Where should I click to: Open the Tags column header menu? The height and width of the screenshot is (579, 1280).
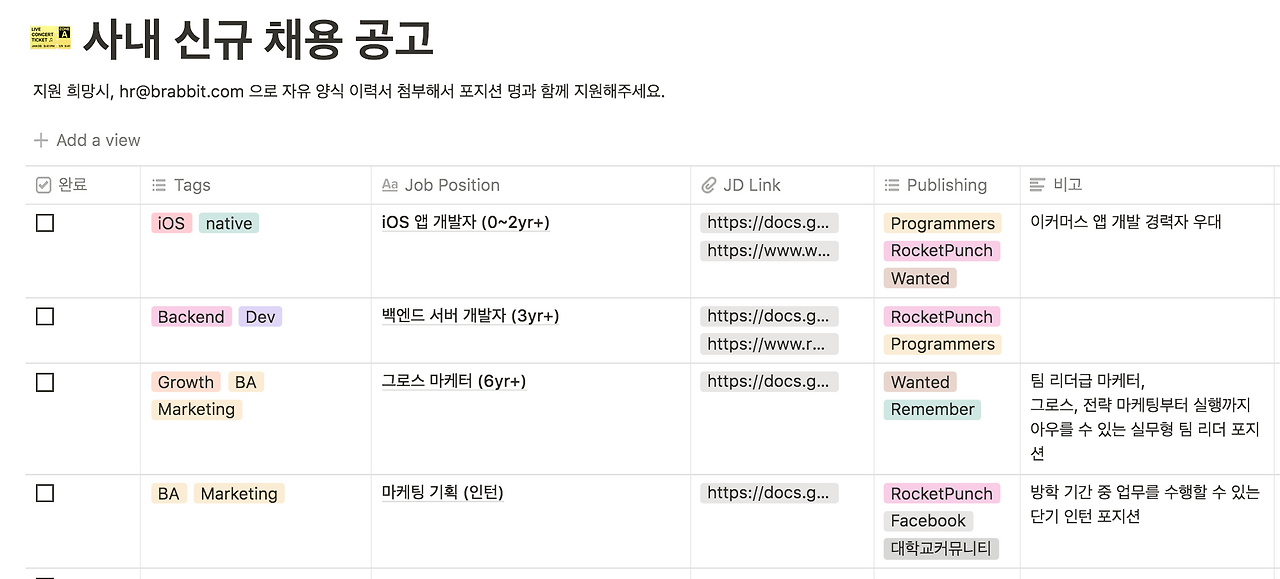pos(184,184)
